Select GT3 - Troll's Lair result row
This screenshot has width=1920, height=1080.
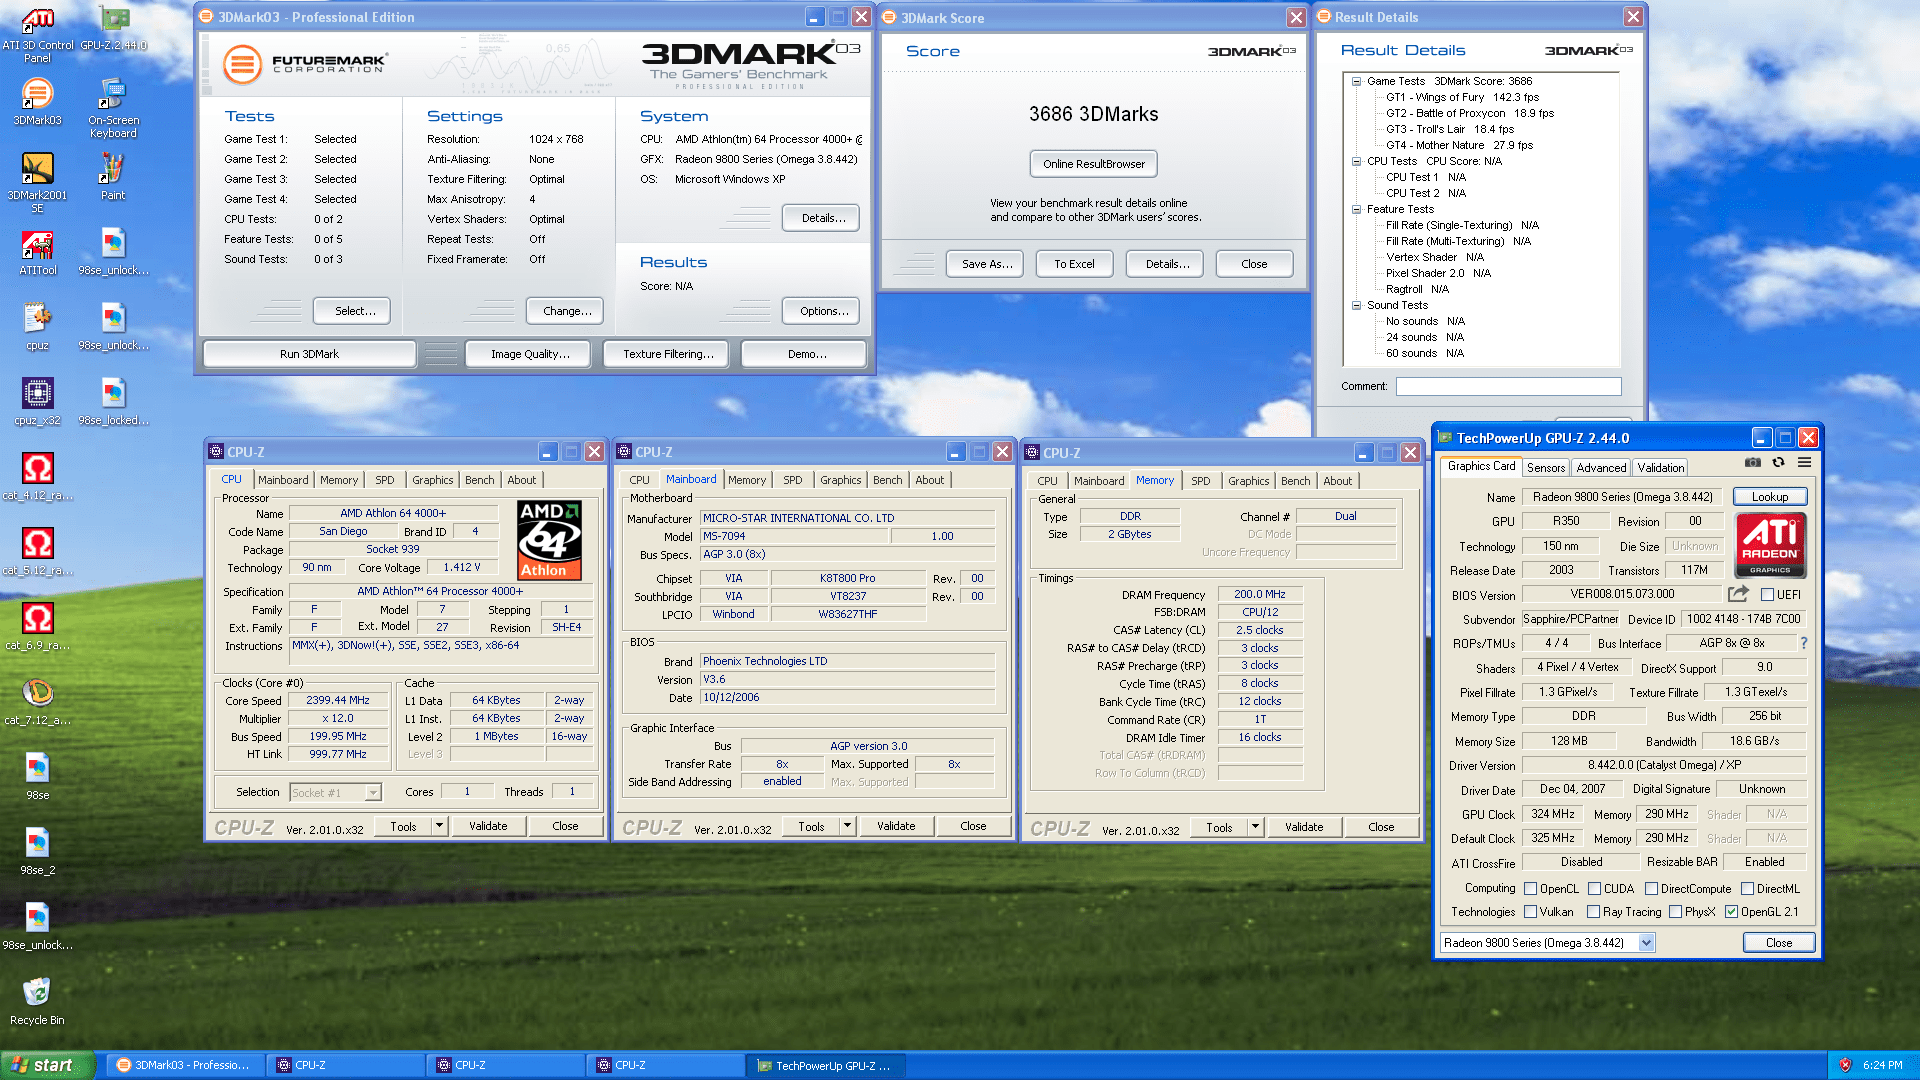point(1450,130)
